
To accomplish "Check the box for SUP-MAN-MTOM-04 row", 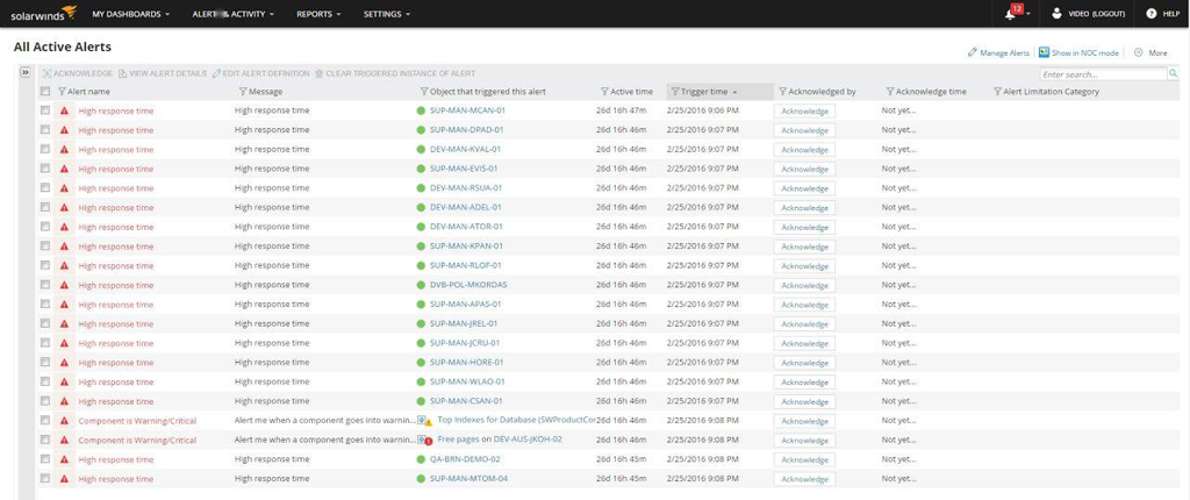I will pos(46,478).
